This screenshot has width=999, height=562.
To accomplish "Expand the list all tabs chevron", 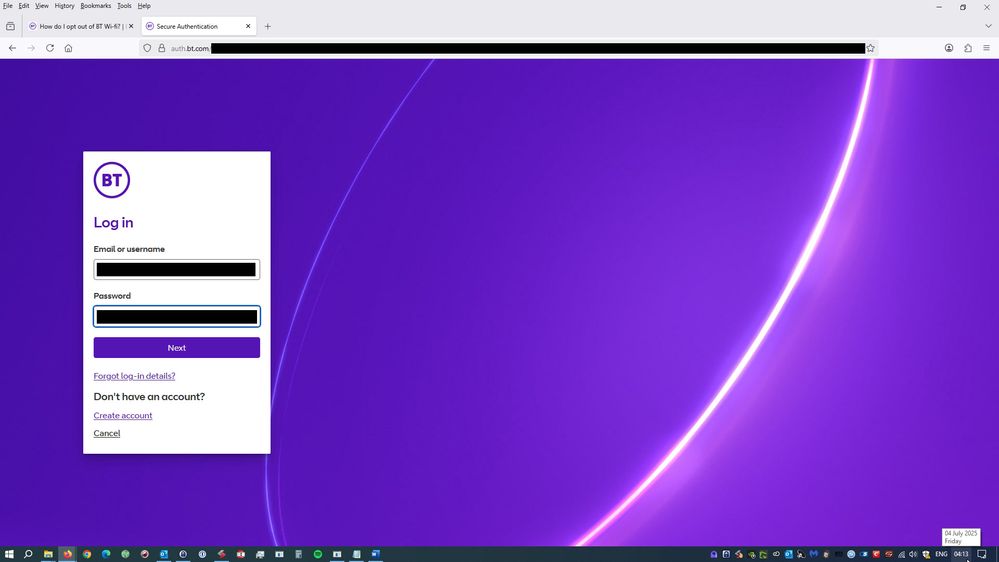I will coord(987,26).
